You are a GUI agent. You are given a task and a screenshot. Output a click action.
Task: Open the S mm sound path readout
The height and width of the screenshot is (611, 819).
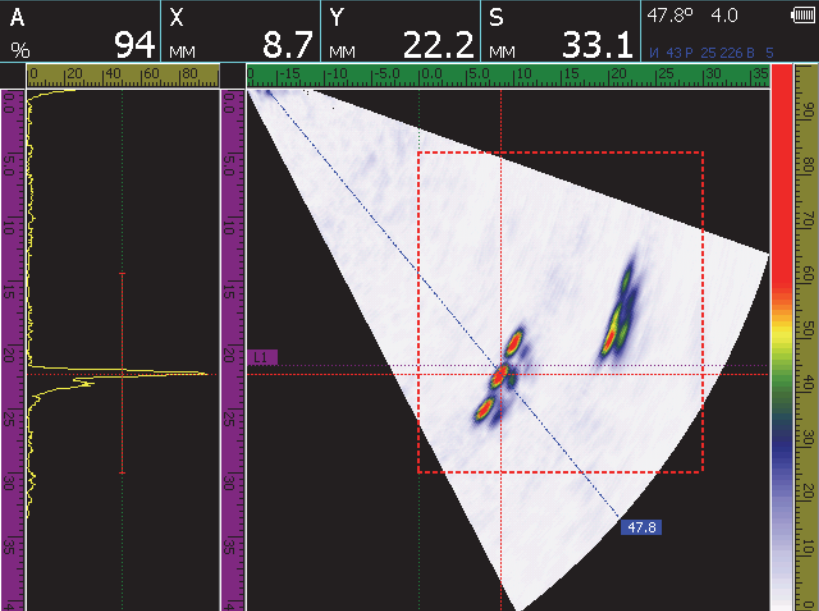pyautogui.click(x=560, y=31)
